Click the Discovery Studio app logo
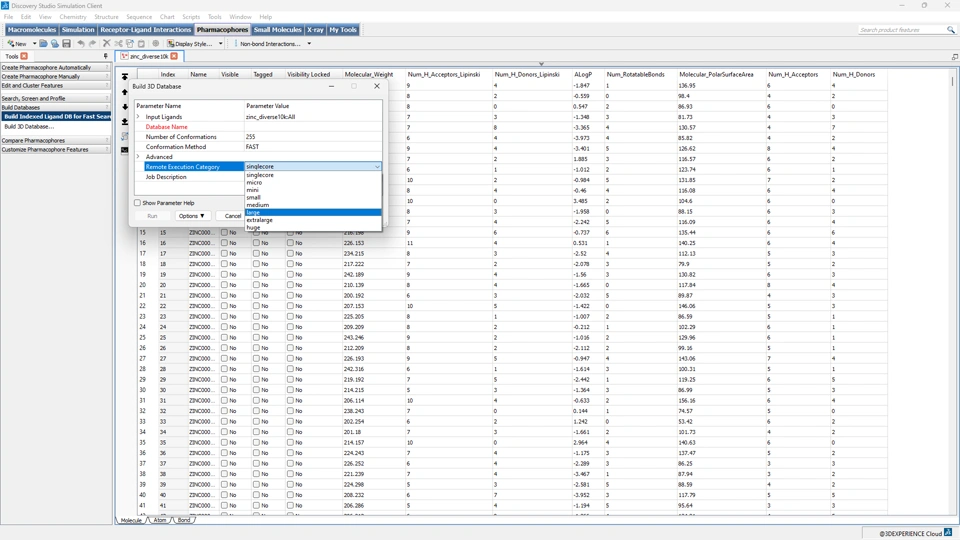960x540 pixels. (6, 6)
